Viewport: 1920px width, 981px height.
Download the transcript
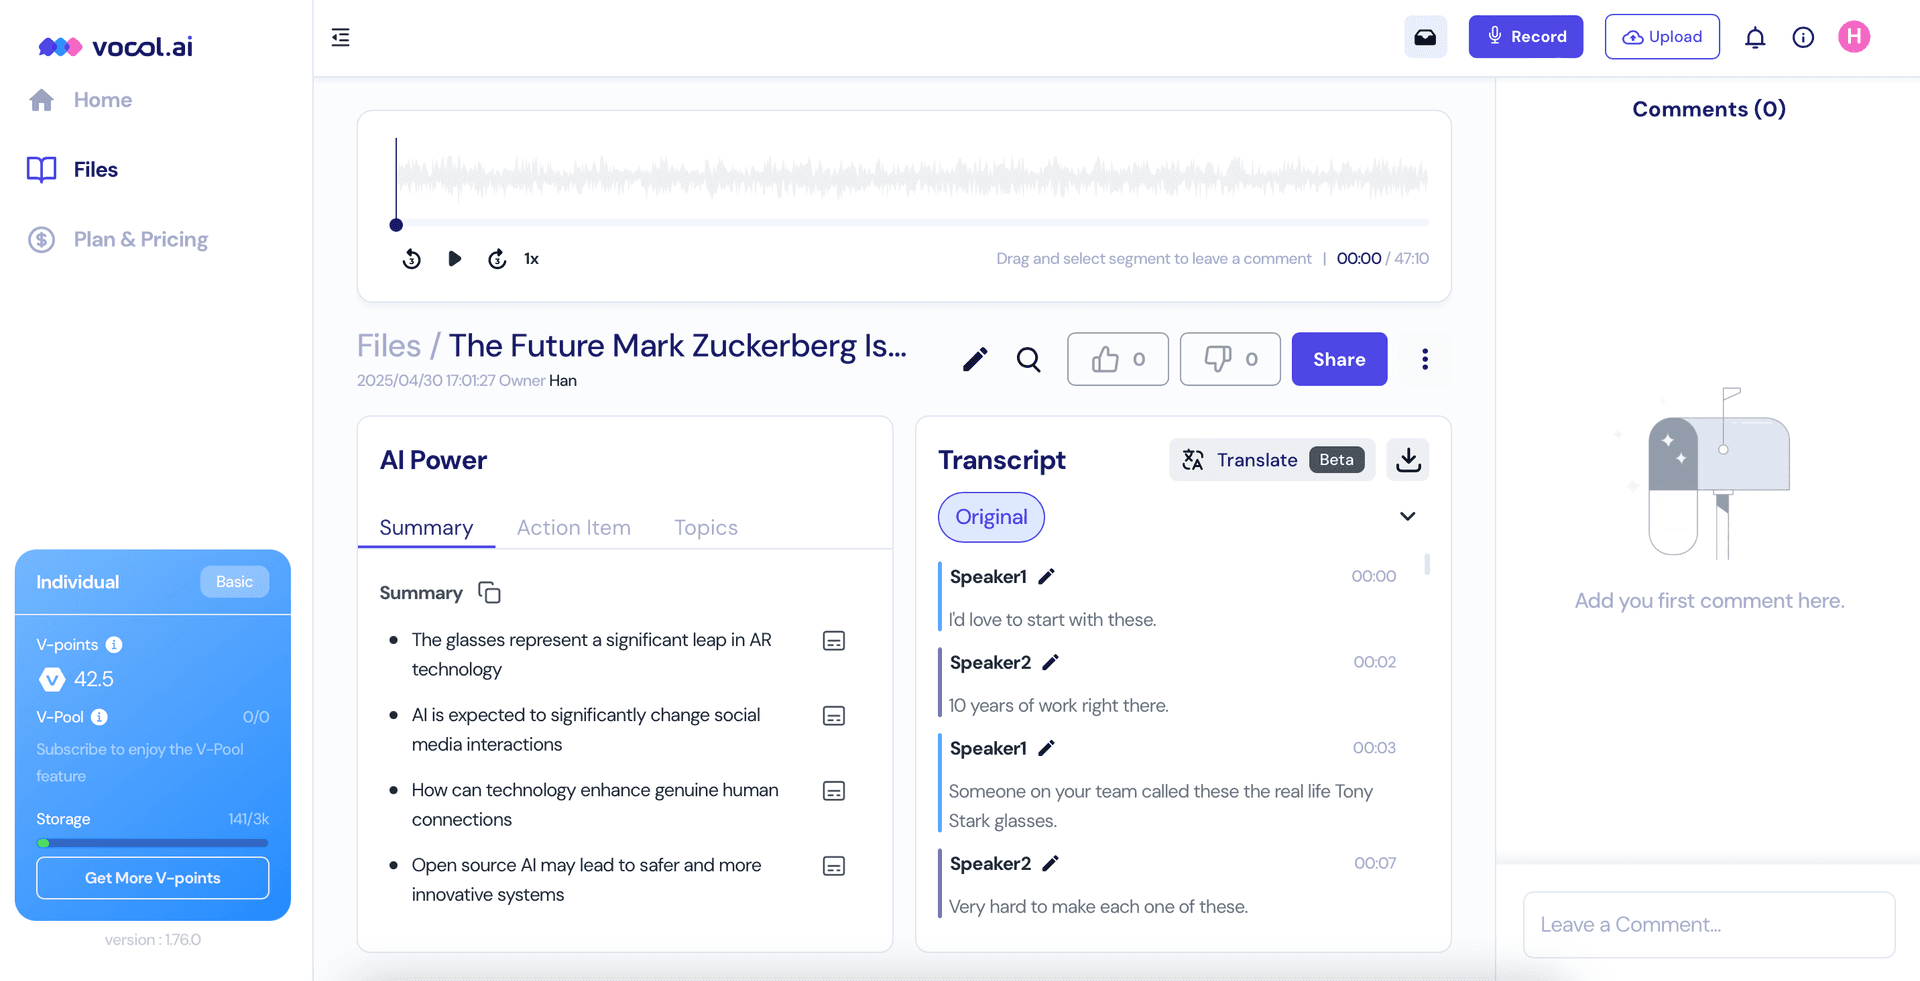click(x=1408, y=460)
